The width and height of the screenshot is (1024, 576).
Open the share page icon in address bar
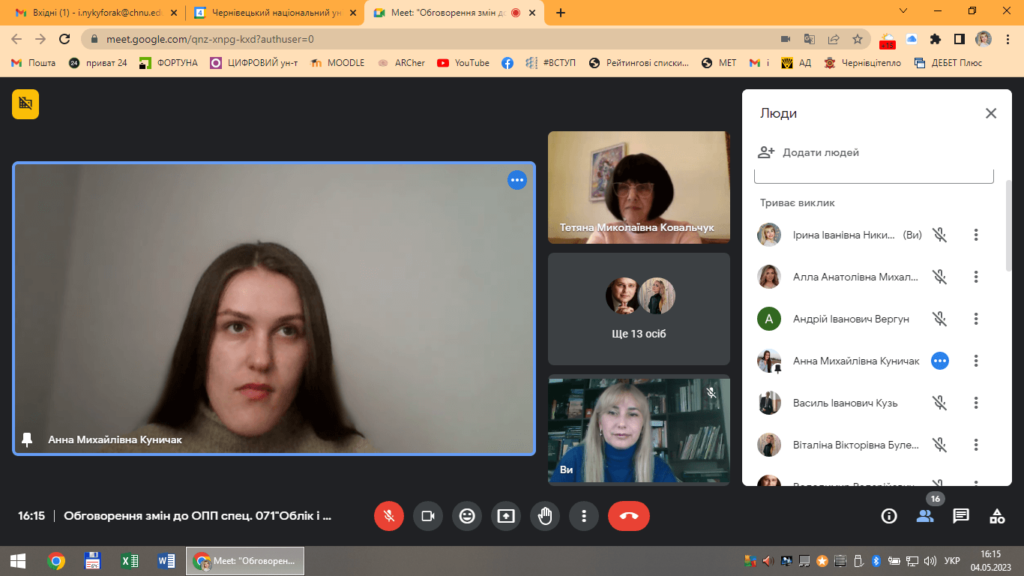(x=833, y=39)
